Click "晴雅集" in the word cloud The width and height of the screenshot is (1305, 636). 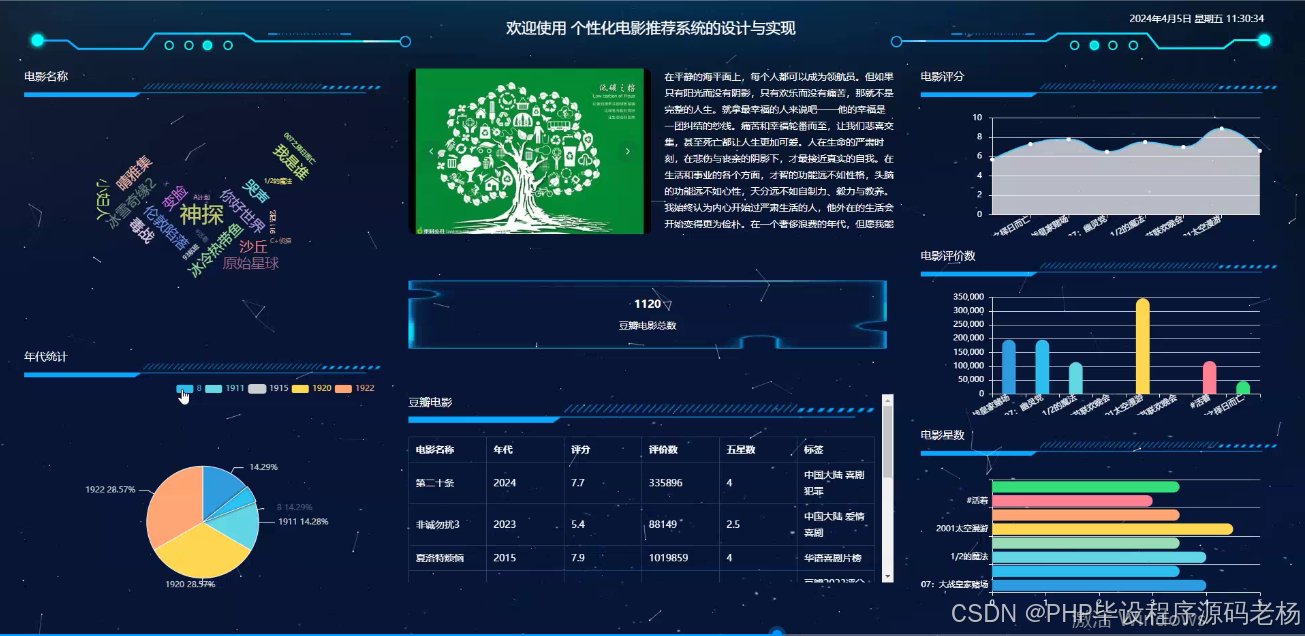134,172
